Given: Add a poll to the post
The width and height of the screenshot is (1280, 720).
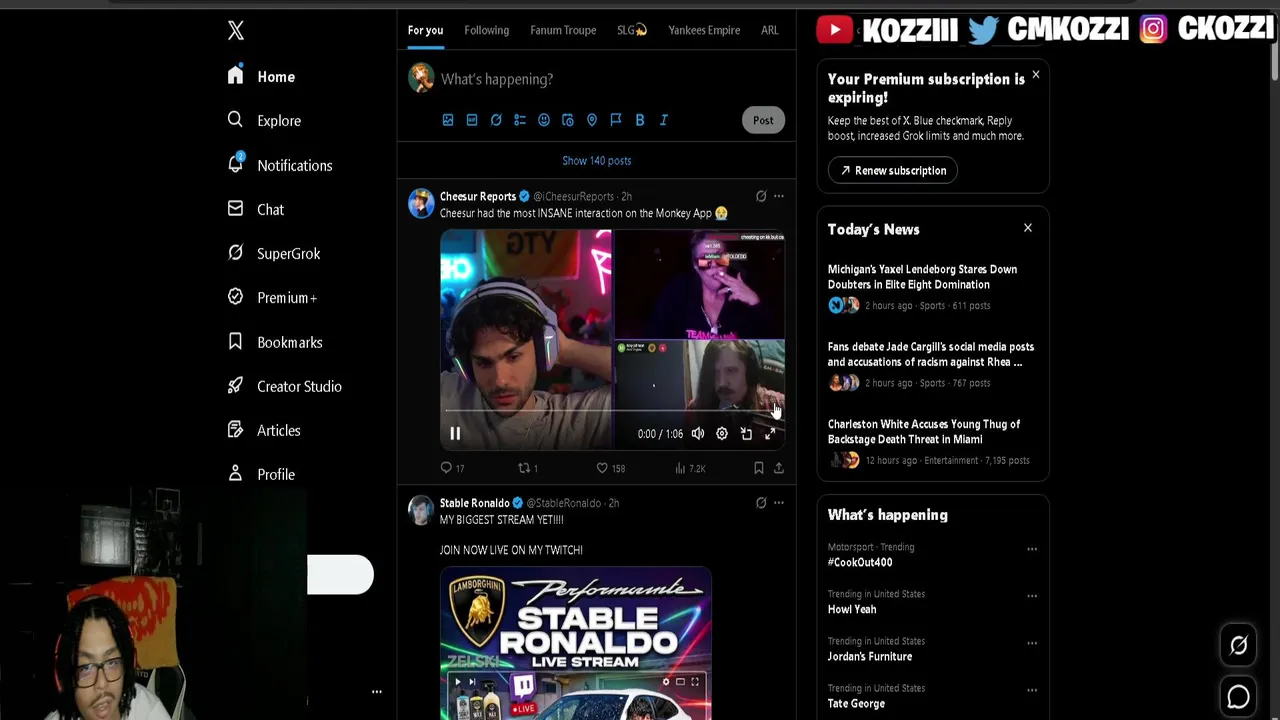Looking at the screenshot, I should point(520,120).
